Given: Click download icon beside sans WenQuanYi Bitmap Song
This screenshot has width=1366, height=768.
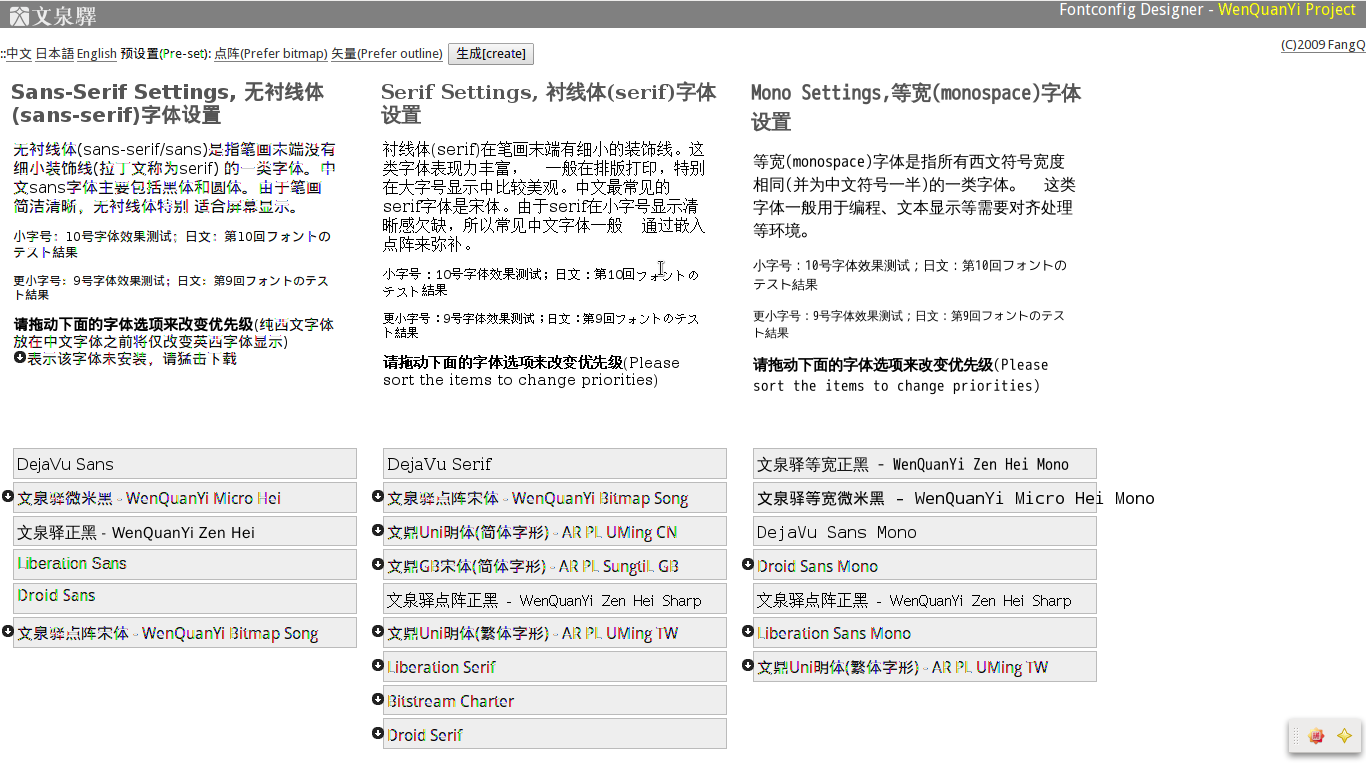Looking at the screenshot, I should pyautogui.click(x=8, y=631).
